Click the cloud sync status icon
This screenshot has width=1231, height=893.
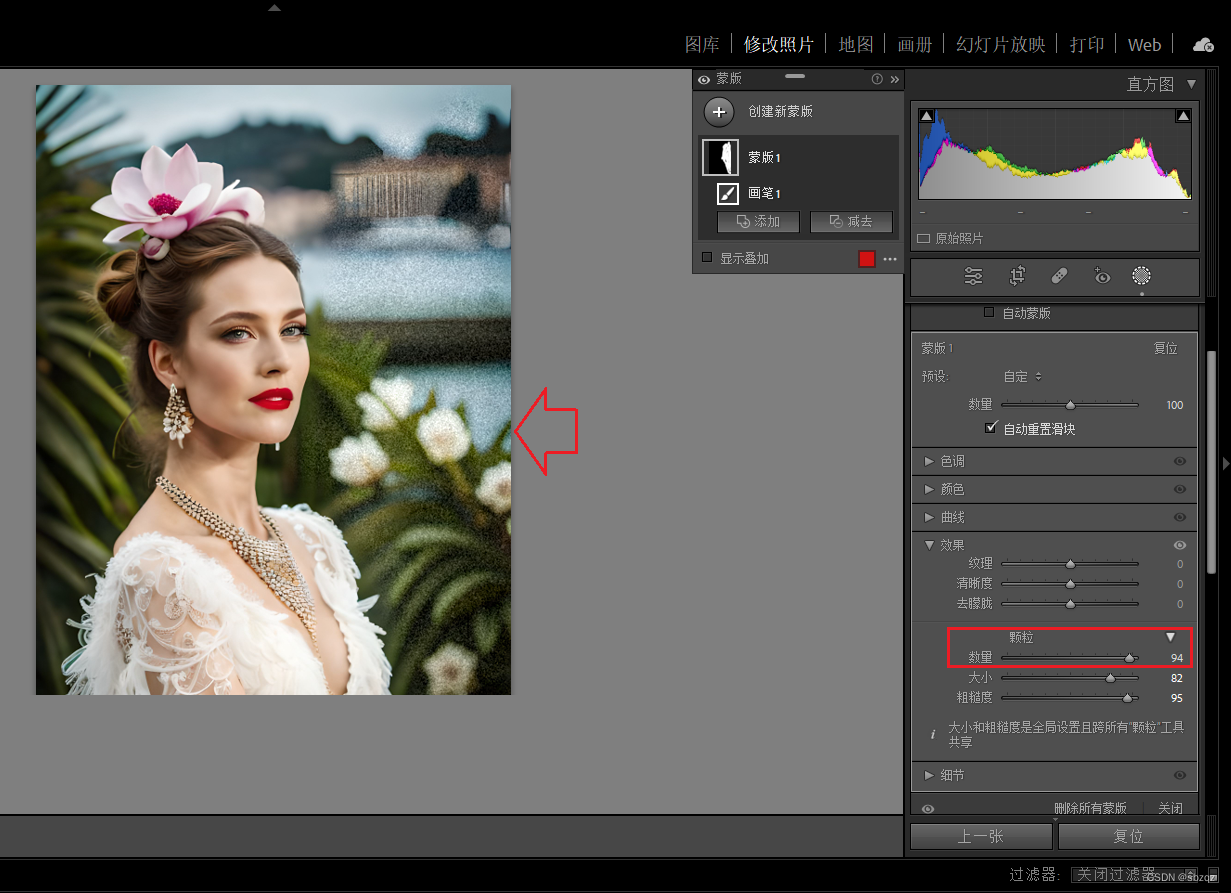[1204, 45]
